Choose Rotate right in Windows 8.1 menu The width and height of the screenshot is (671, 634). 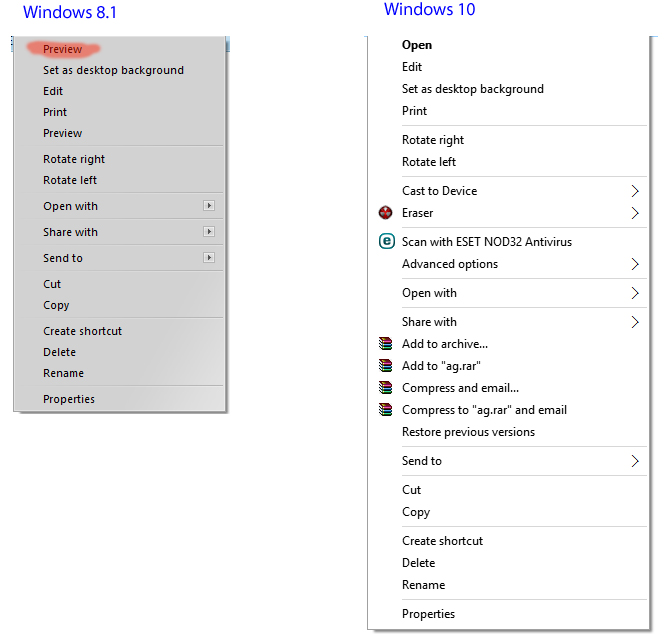tap(74, 159)
